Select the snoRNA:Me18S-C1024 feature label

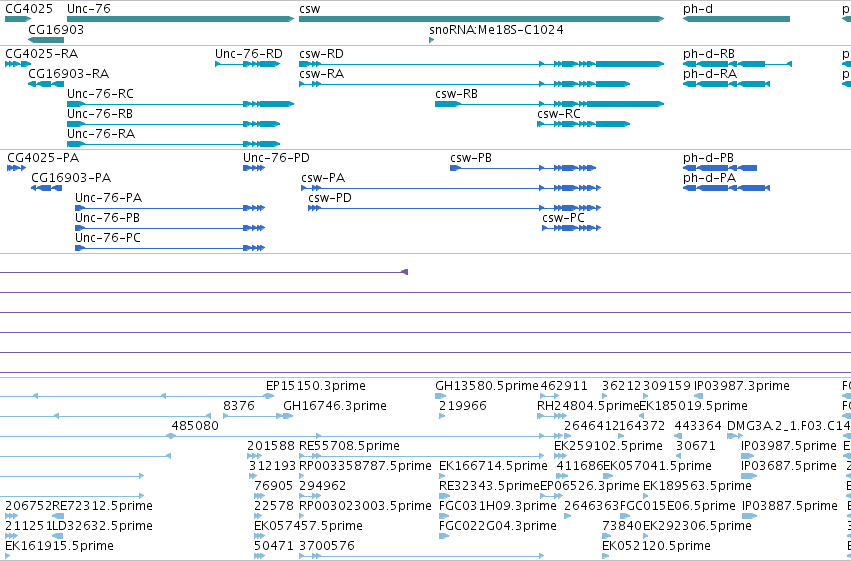tap(496, 29)
